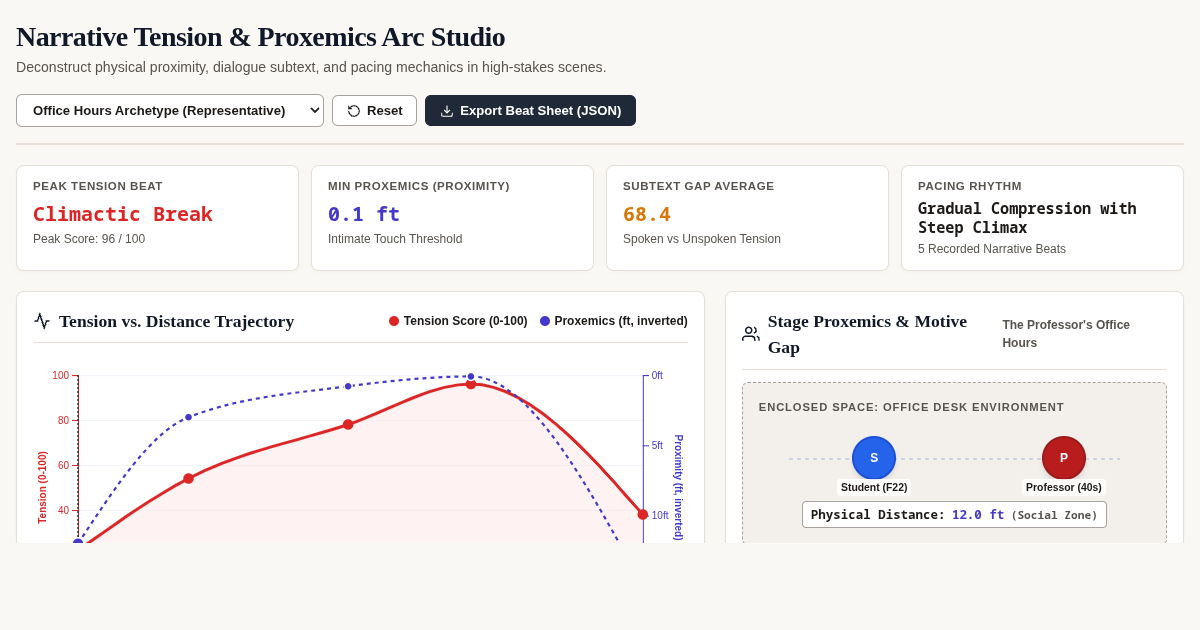Click the red Tension Score legend dot
The width and height of the screenshot is (1200, 630).
coord(394,321)
